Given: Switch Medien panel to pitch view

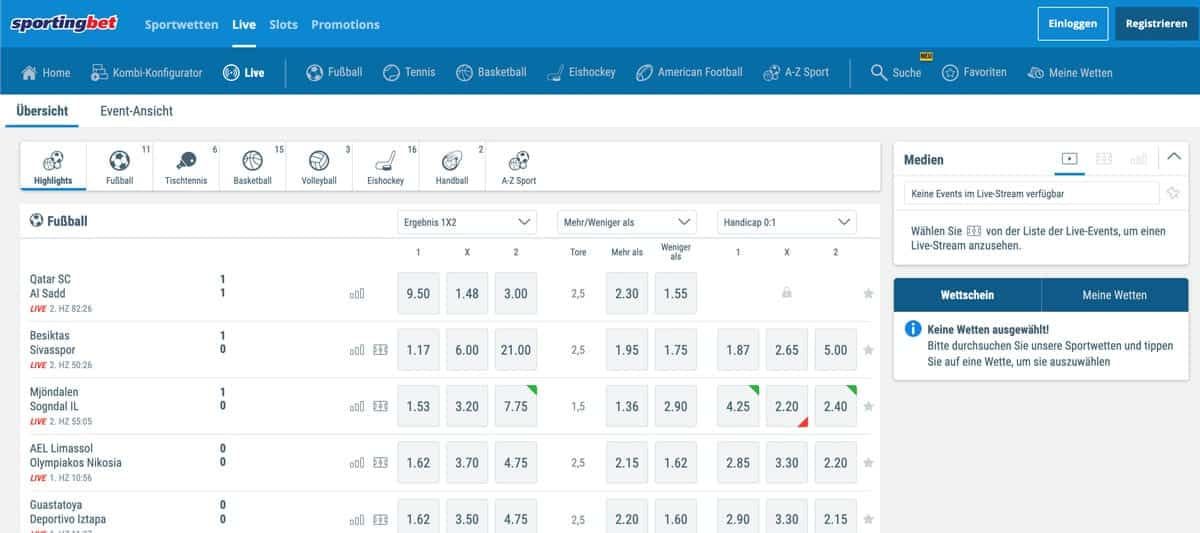Looking at the screenshot, I should 1104,158.
